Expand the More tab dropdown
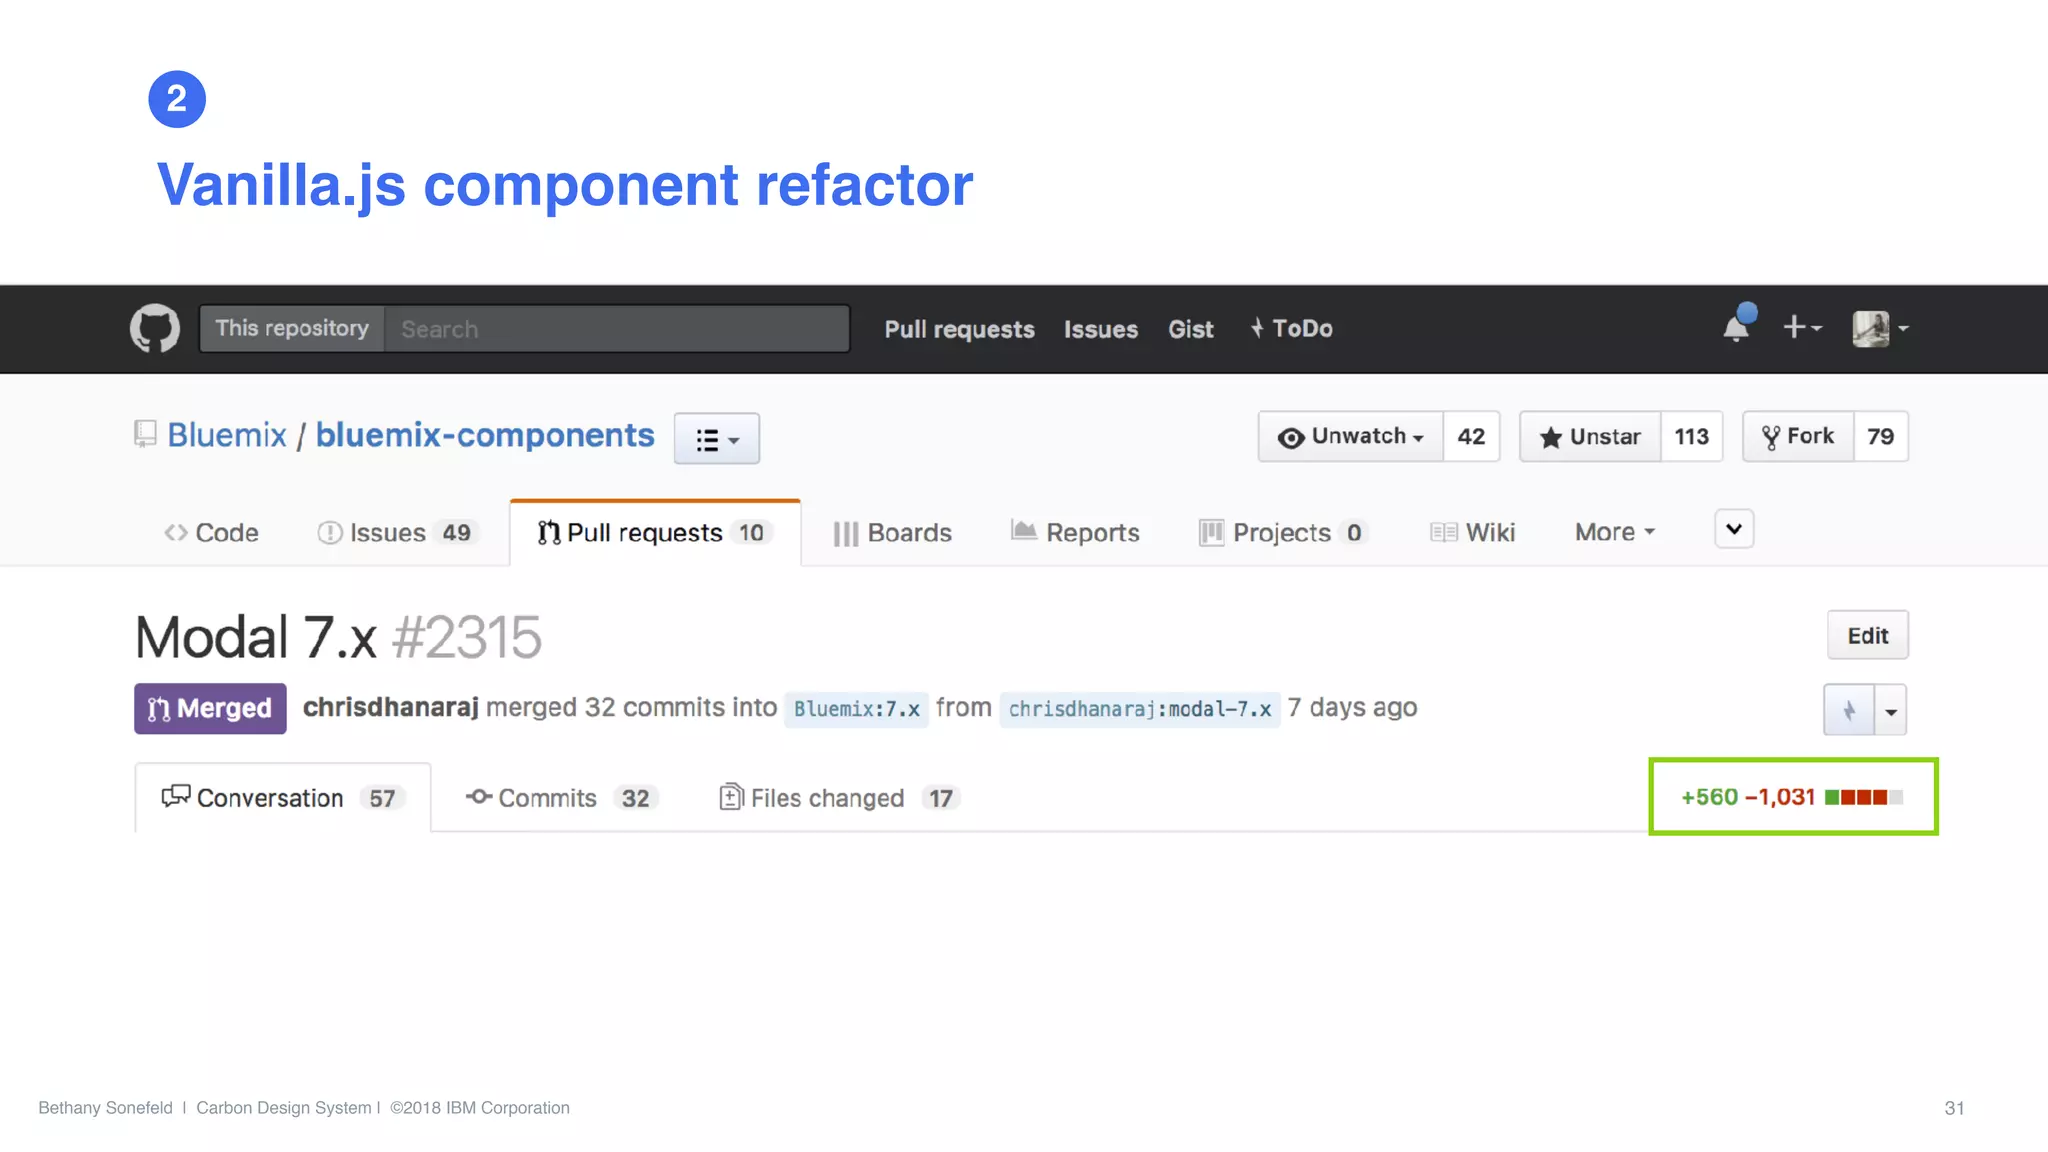Viewport: 2048px width, 1152px height. tap(1615, 533)
